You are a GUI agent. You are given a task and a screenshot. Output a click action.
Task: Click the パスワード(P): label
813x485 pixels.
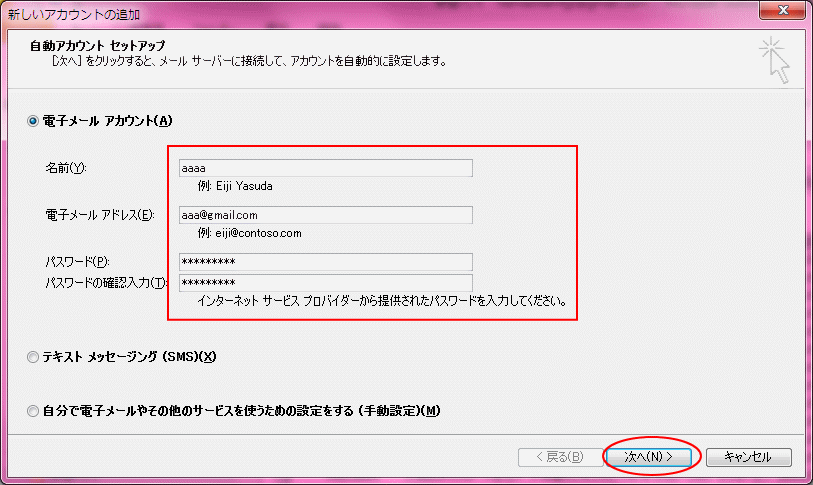click(78, 261)
